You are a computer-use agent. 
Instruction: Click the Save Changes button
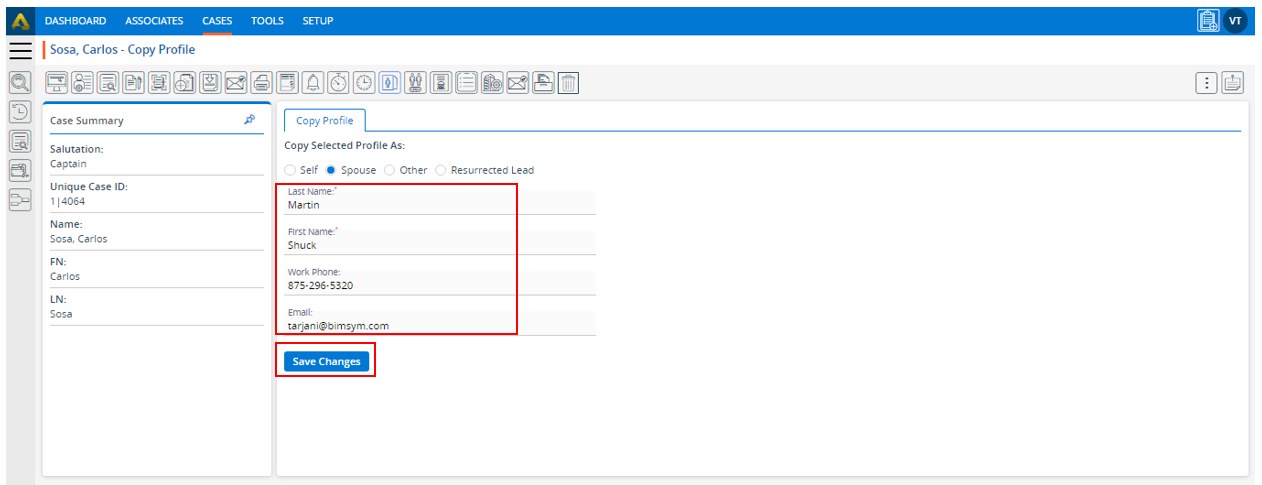[x=326, y=361]
